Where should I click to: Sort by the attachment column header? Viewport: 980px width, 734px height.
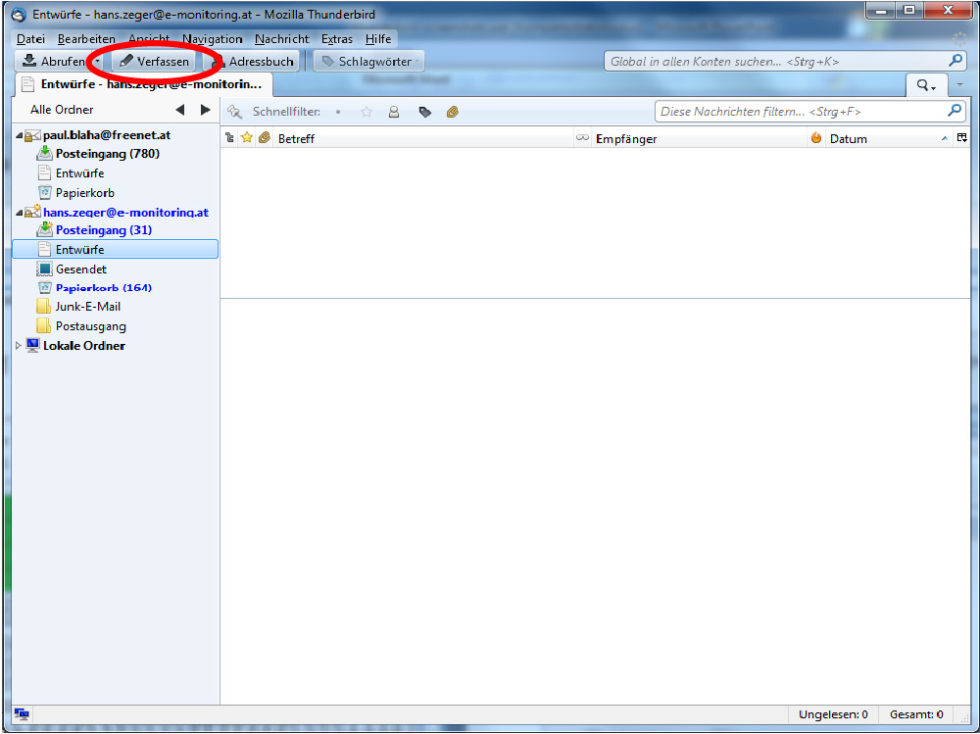pyautogui.click(x=264, y=138)
